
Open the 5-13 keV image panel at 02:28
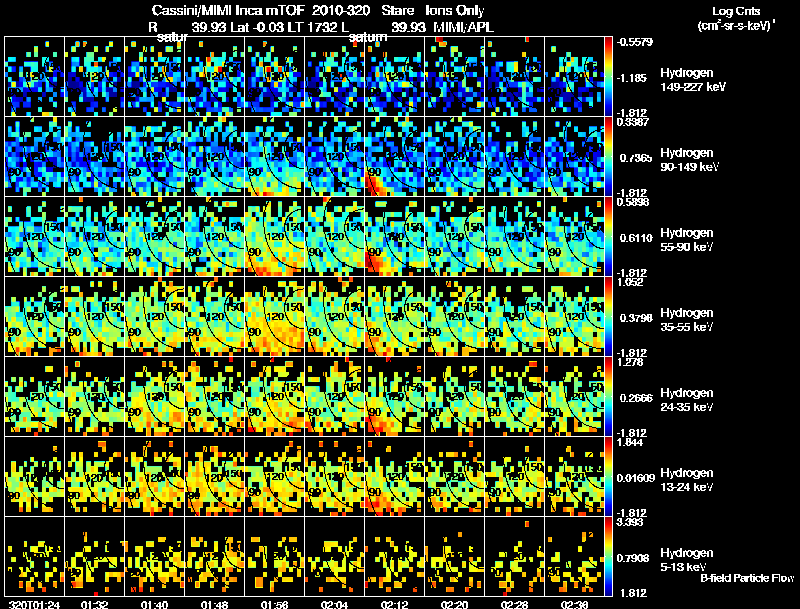coord(515,556)
